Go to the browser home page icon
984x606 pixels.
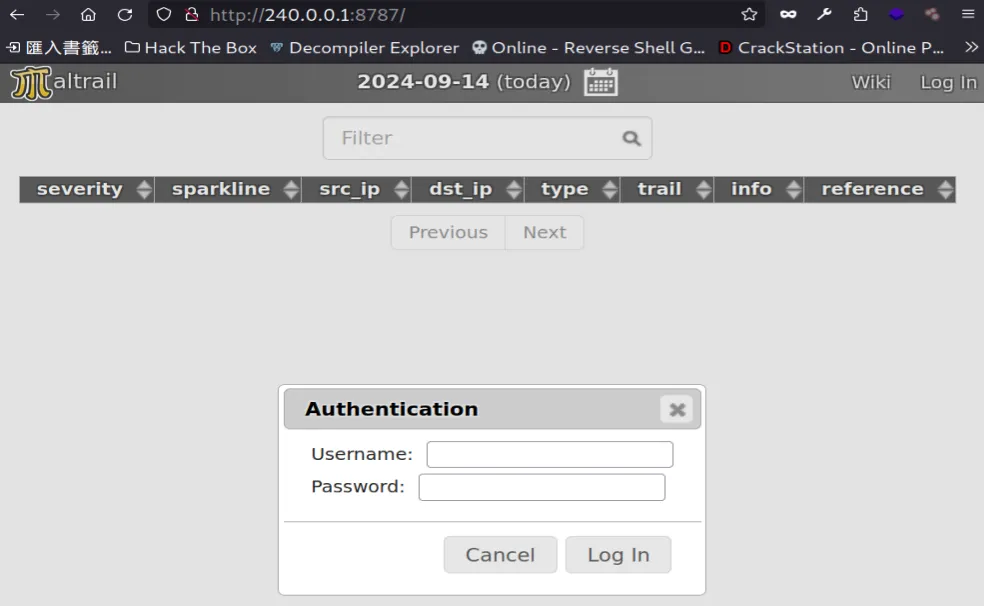point(88,15)
